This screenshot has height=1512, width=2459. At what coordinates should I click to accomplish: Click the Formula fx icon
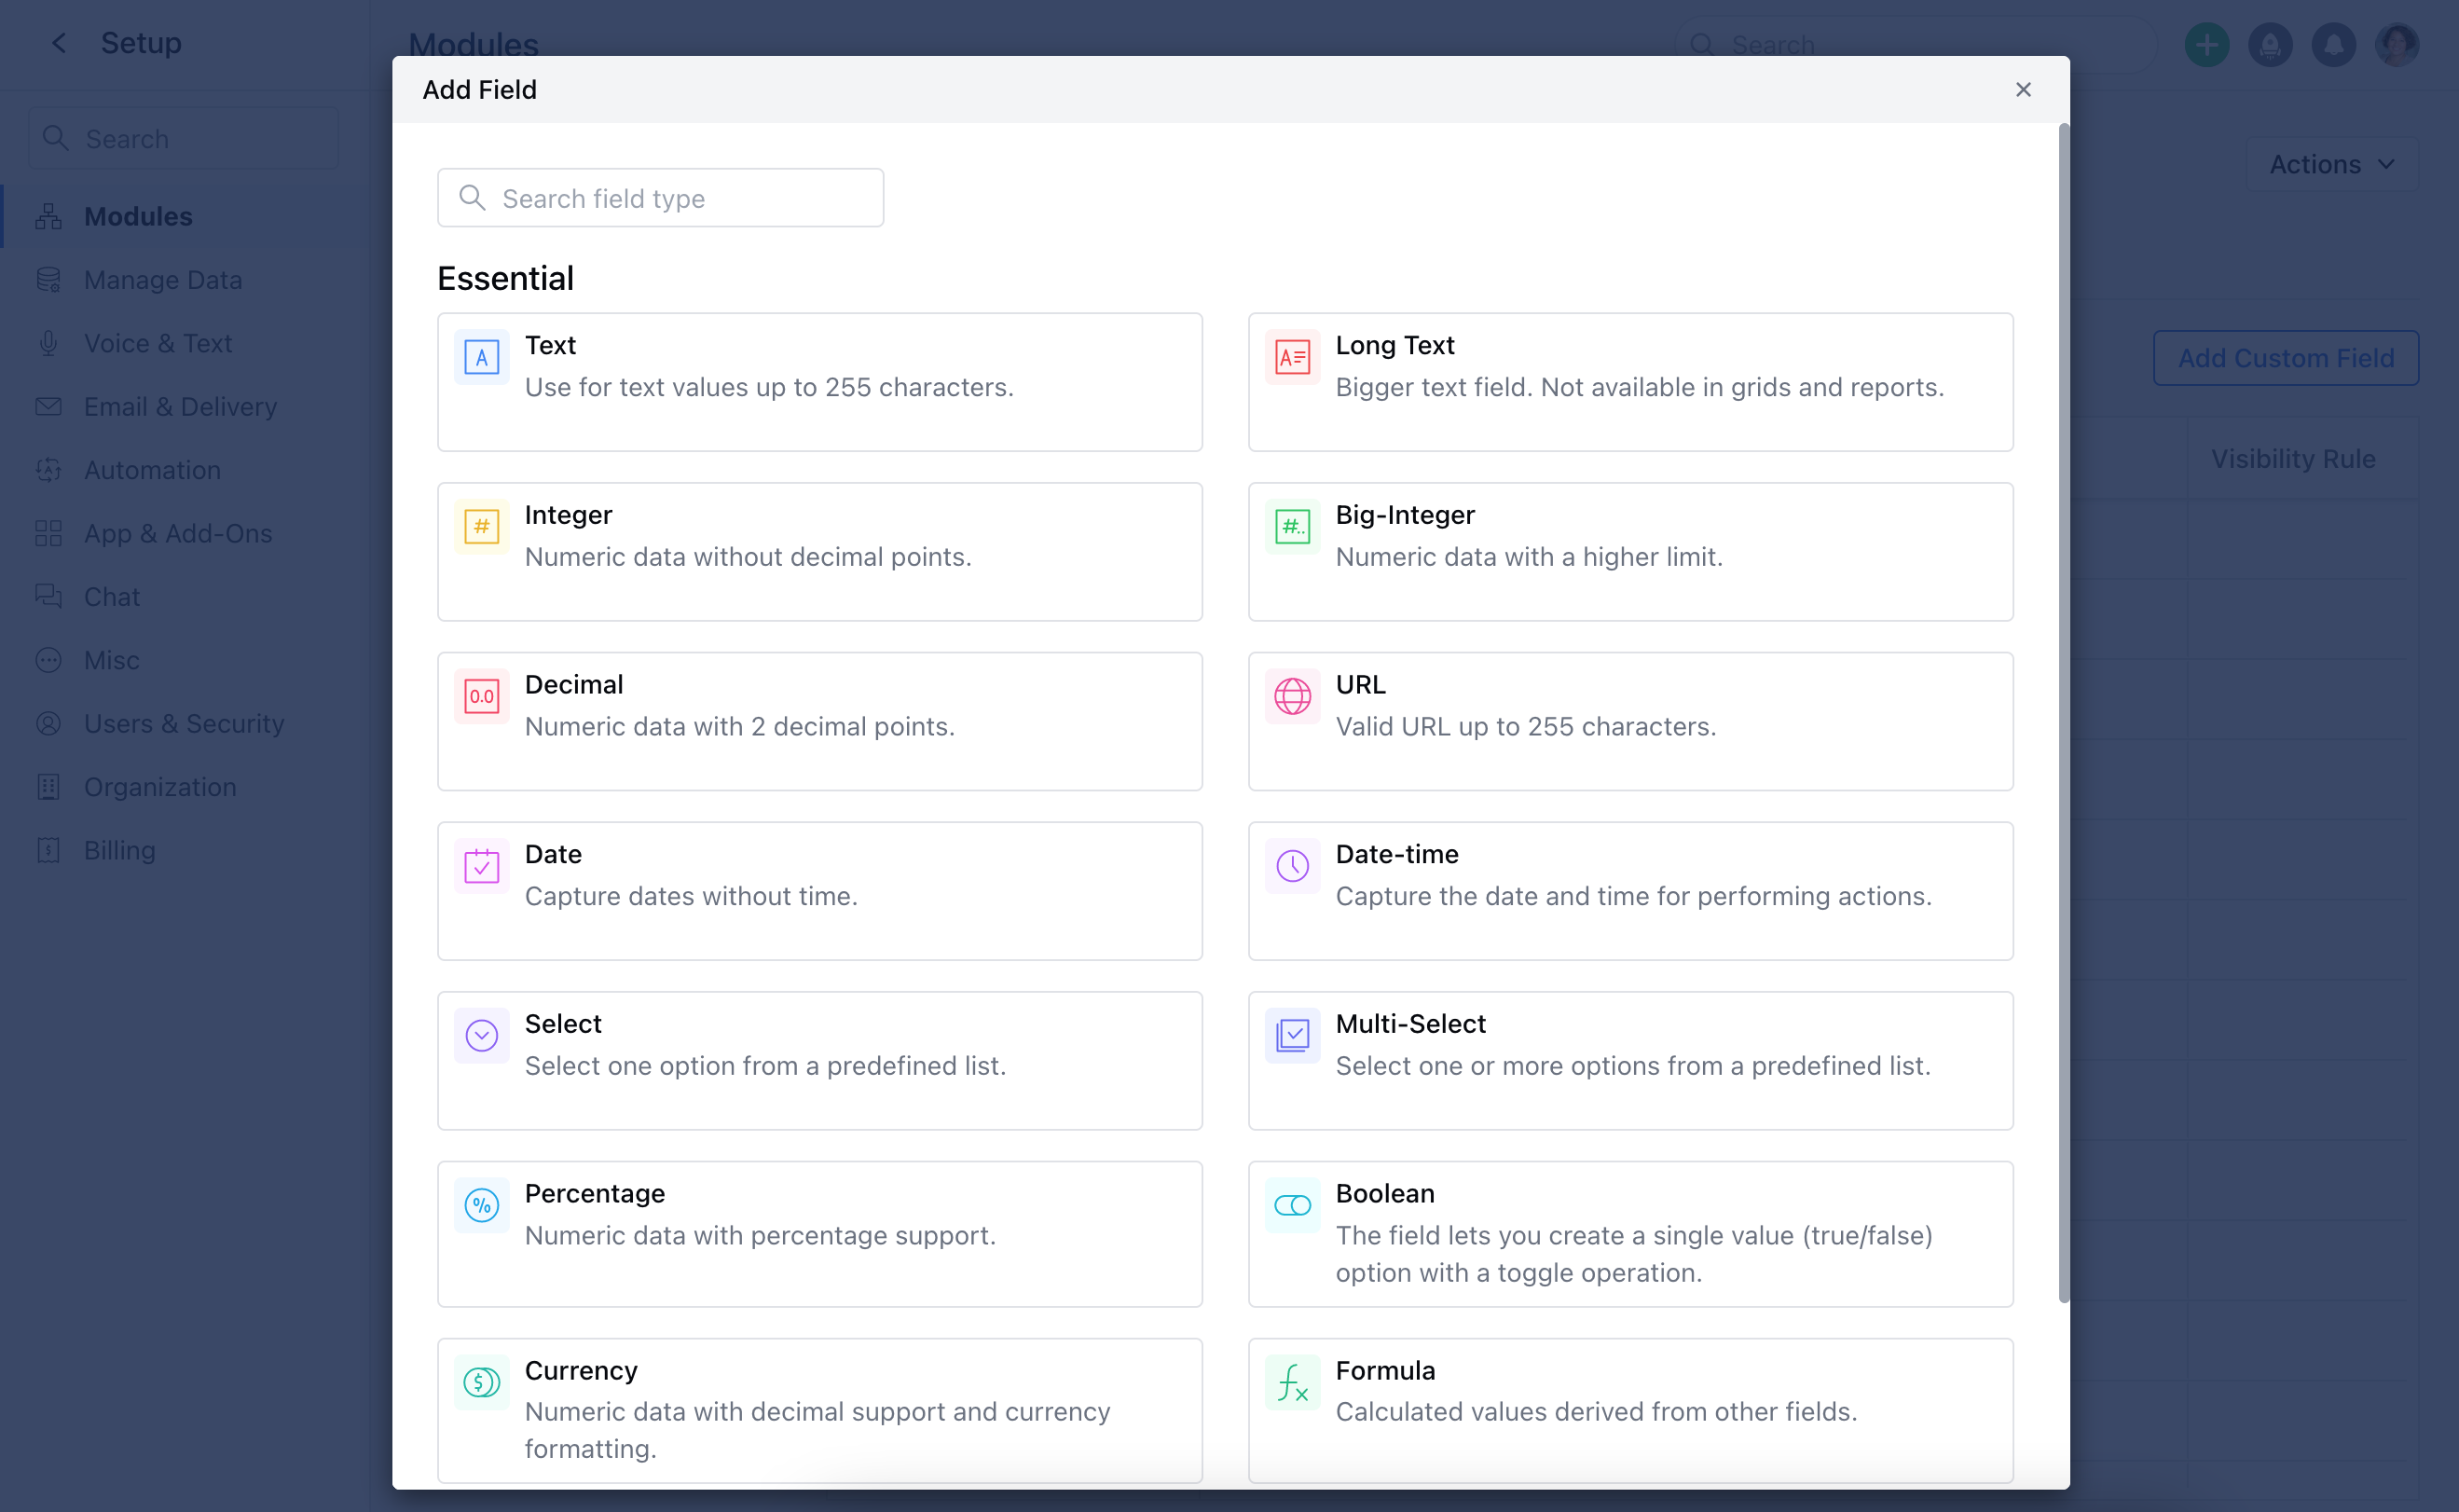1292,1382
